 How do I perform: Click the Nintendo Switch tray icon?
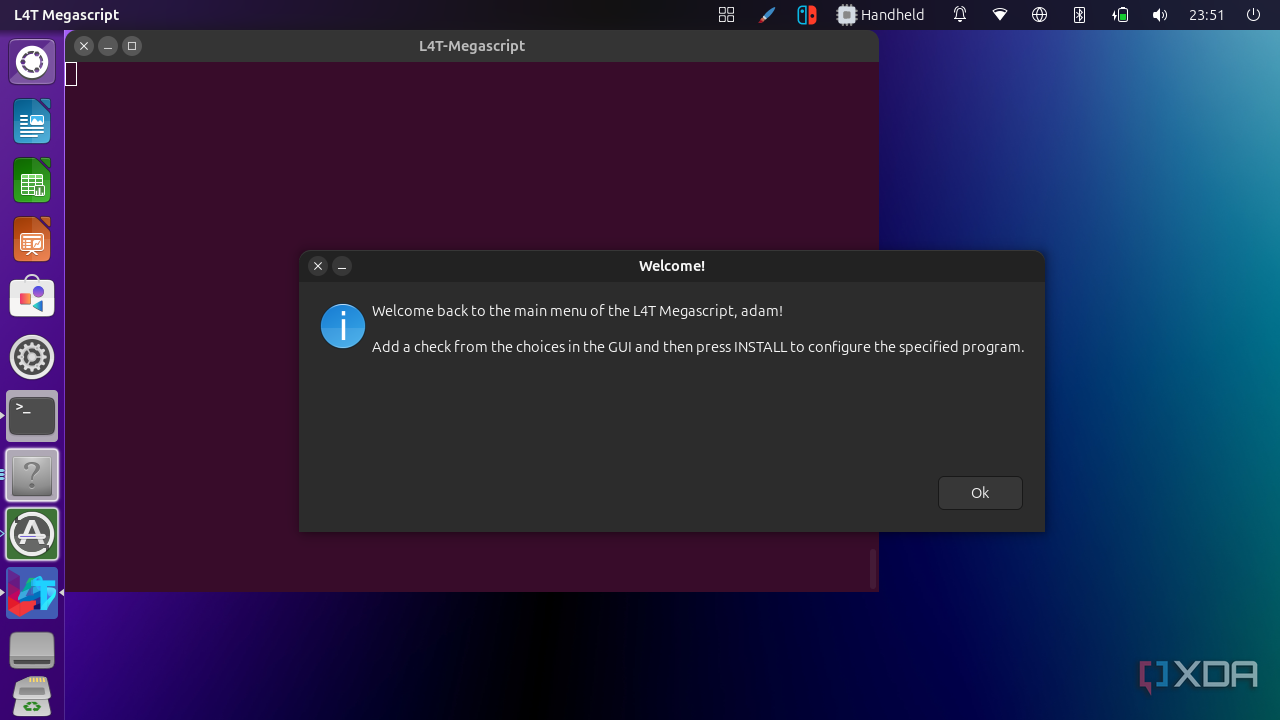[806, 15]
